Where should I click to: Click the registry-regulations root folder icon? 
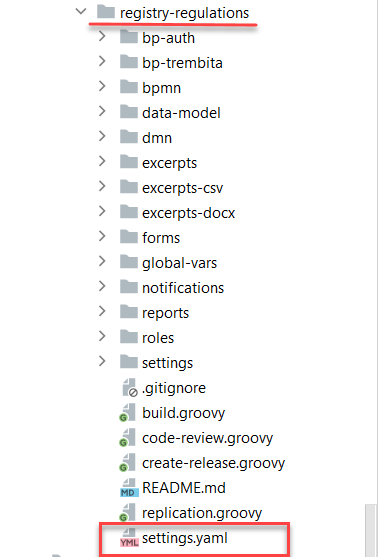tap(106, 12)
